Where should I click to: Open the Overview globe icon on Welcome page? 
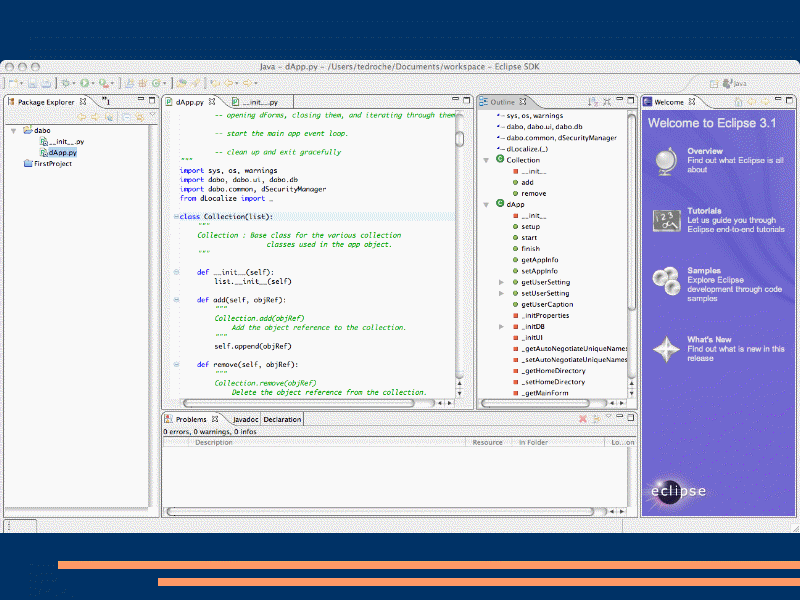665,160
